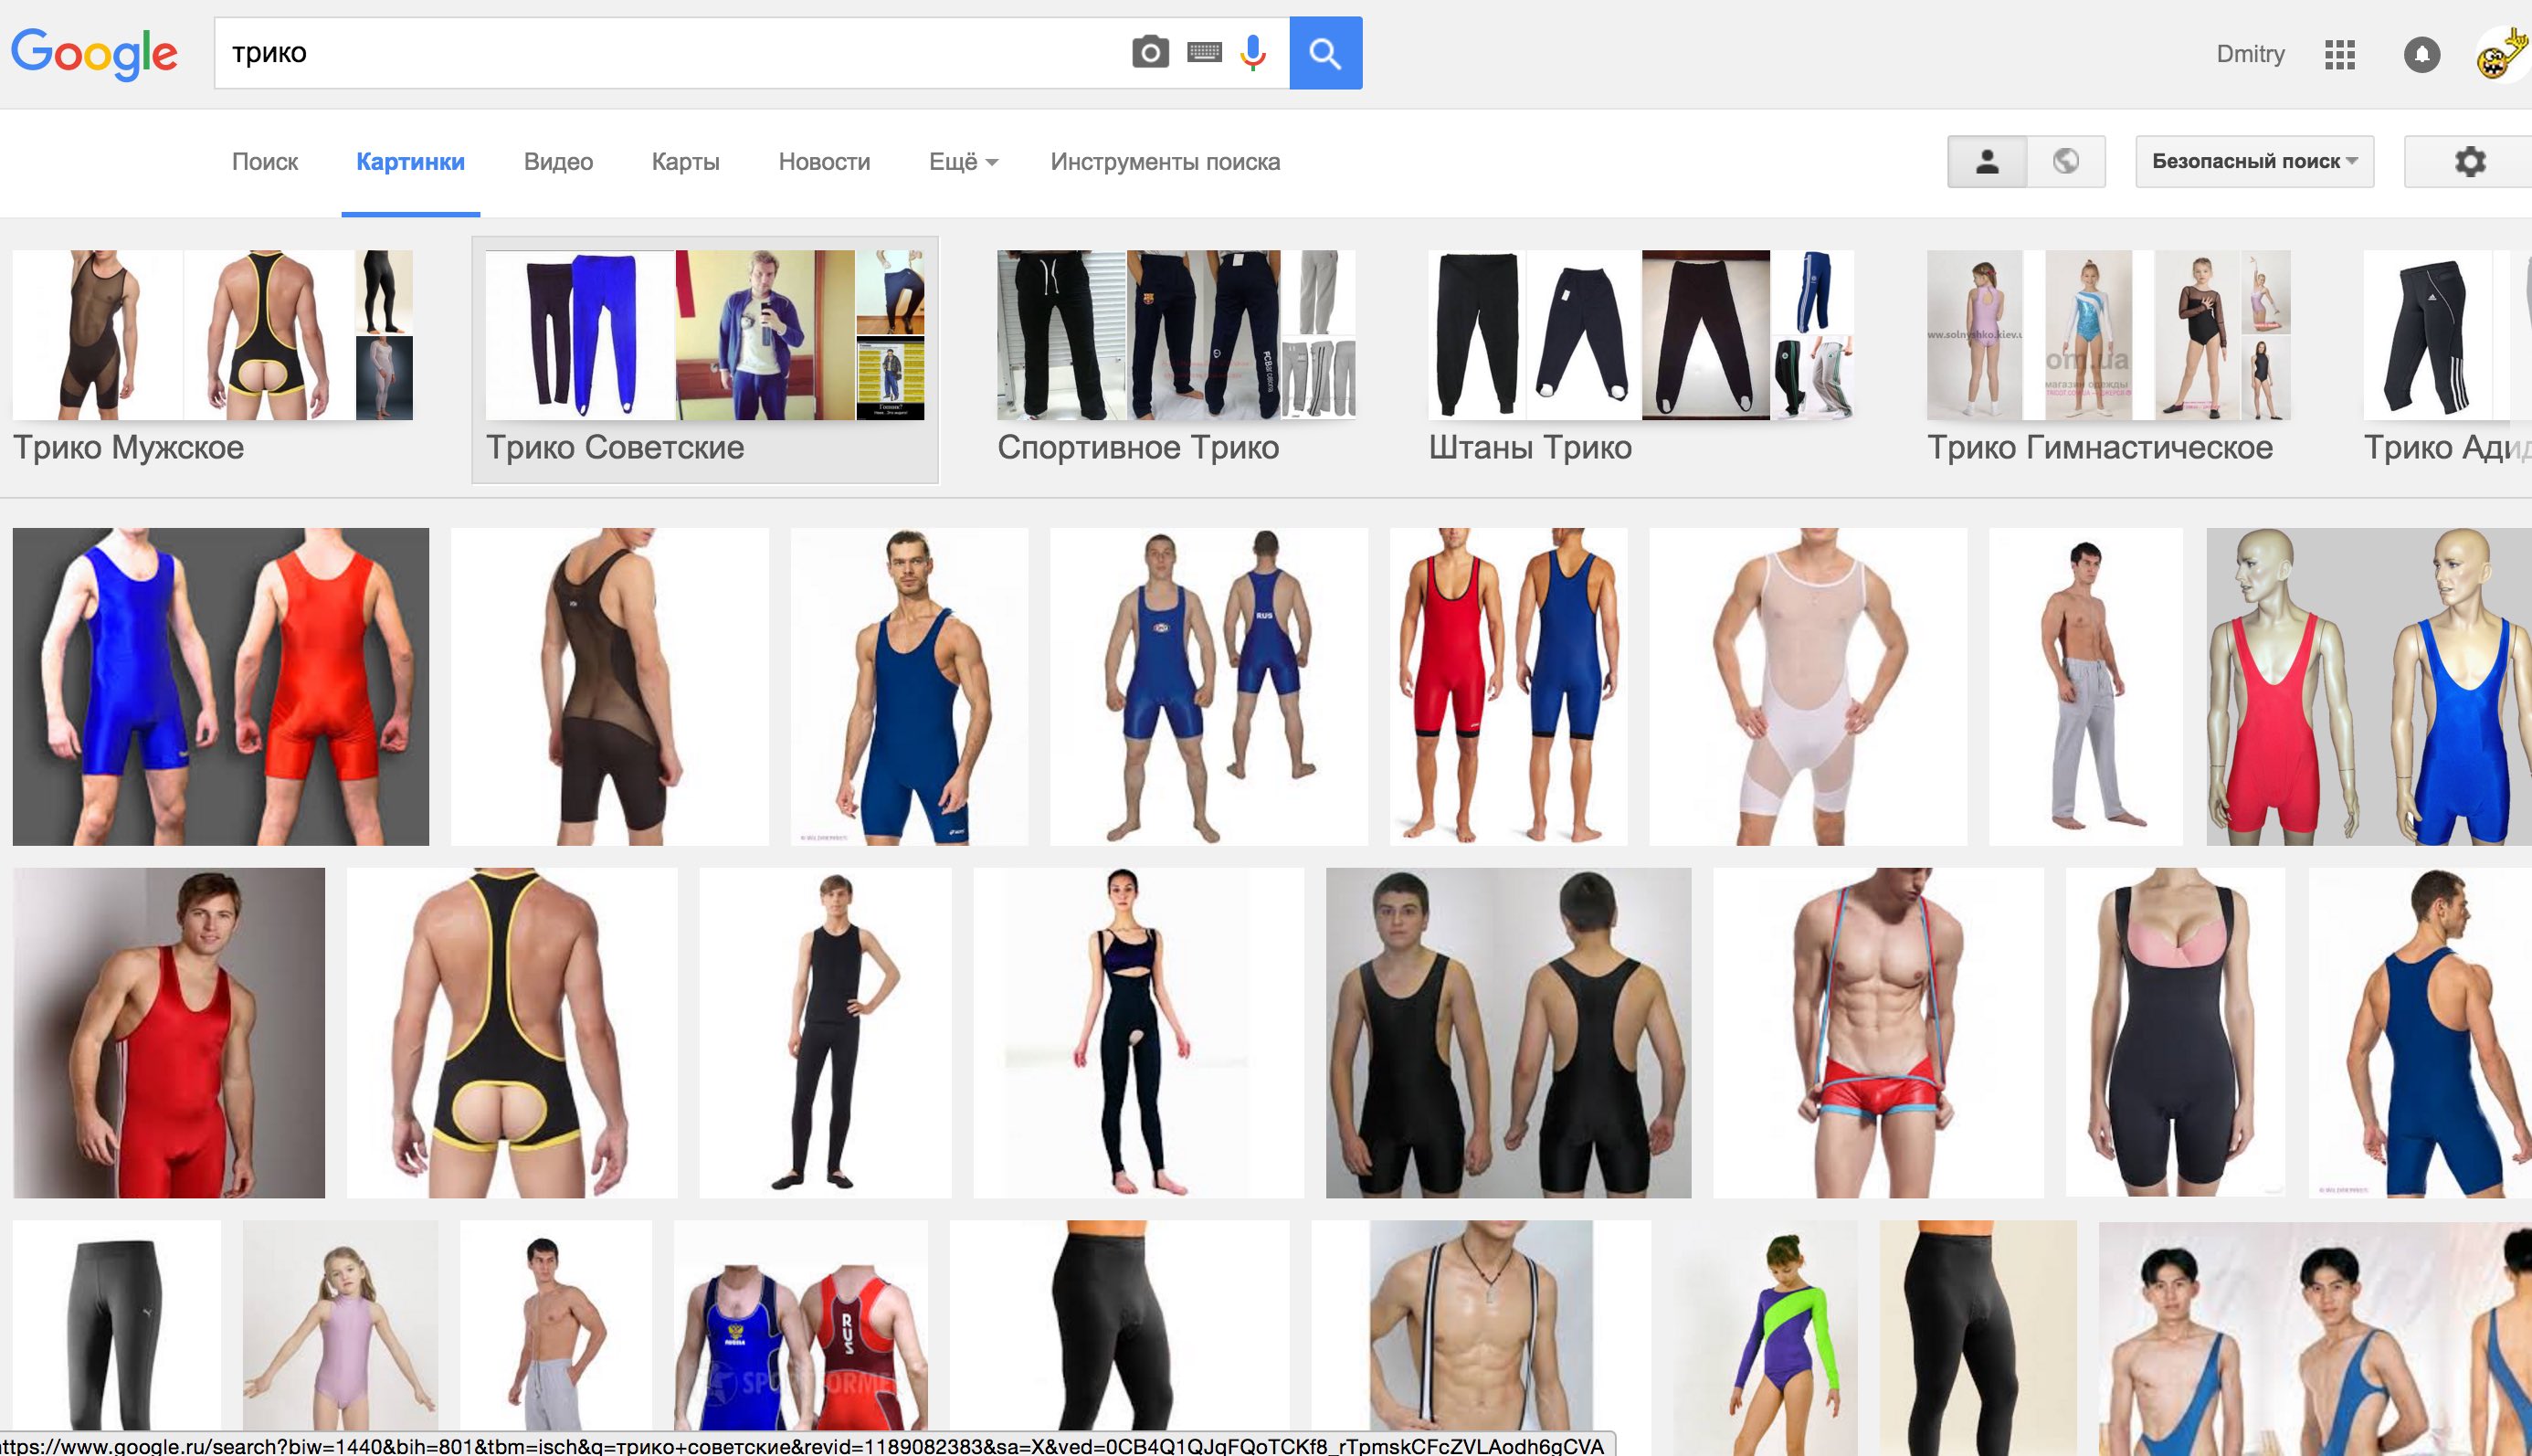Switch to the Видео tab
The height and width of the screenshot is (1456, 2532).
[x=558, y=162]
